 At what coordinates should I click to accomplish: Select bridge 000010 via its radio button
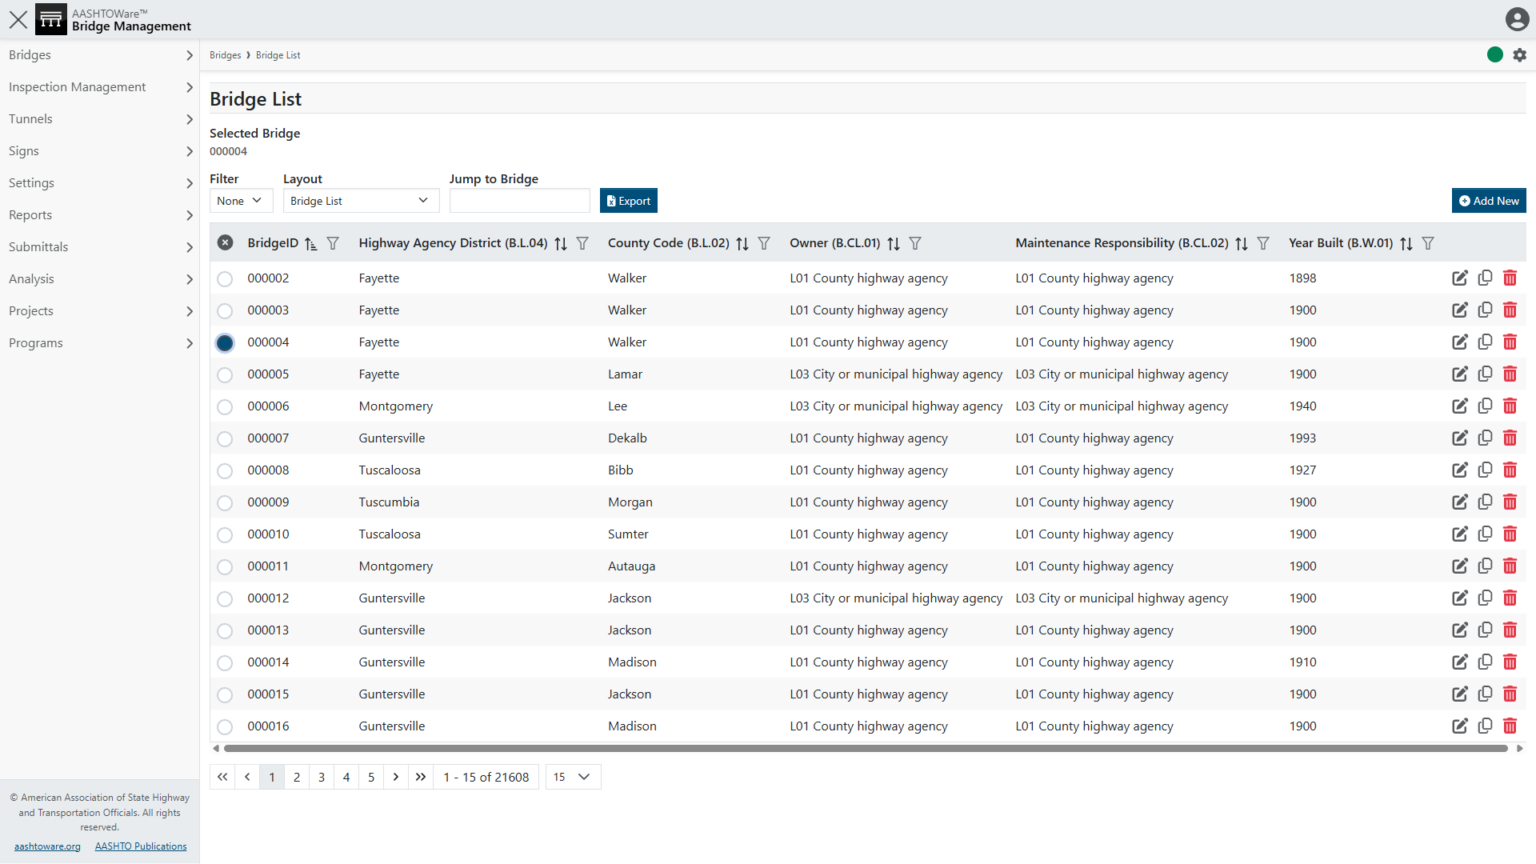[x=225, y=534]
